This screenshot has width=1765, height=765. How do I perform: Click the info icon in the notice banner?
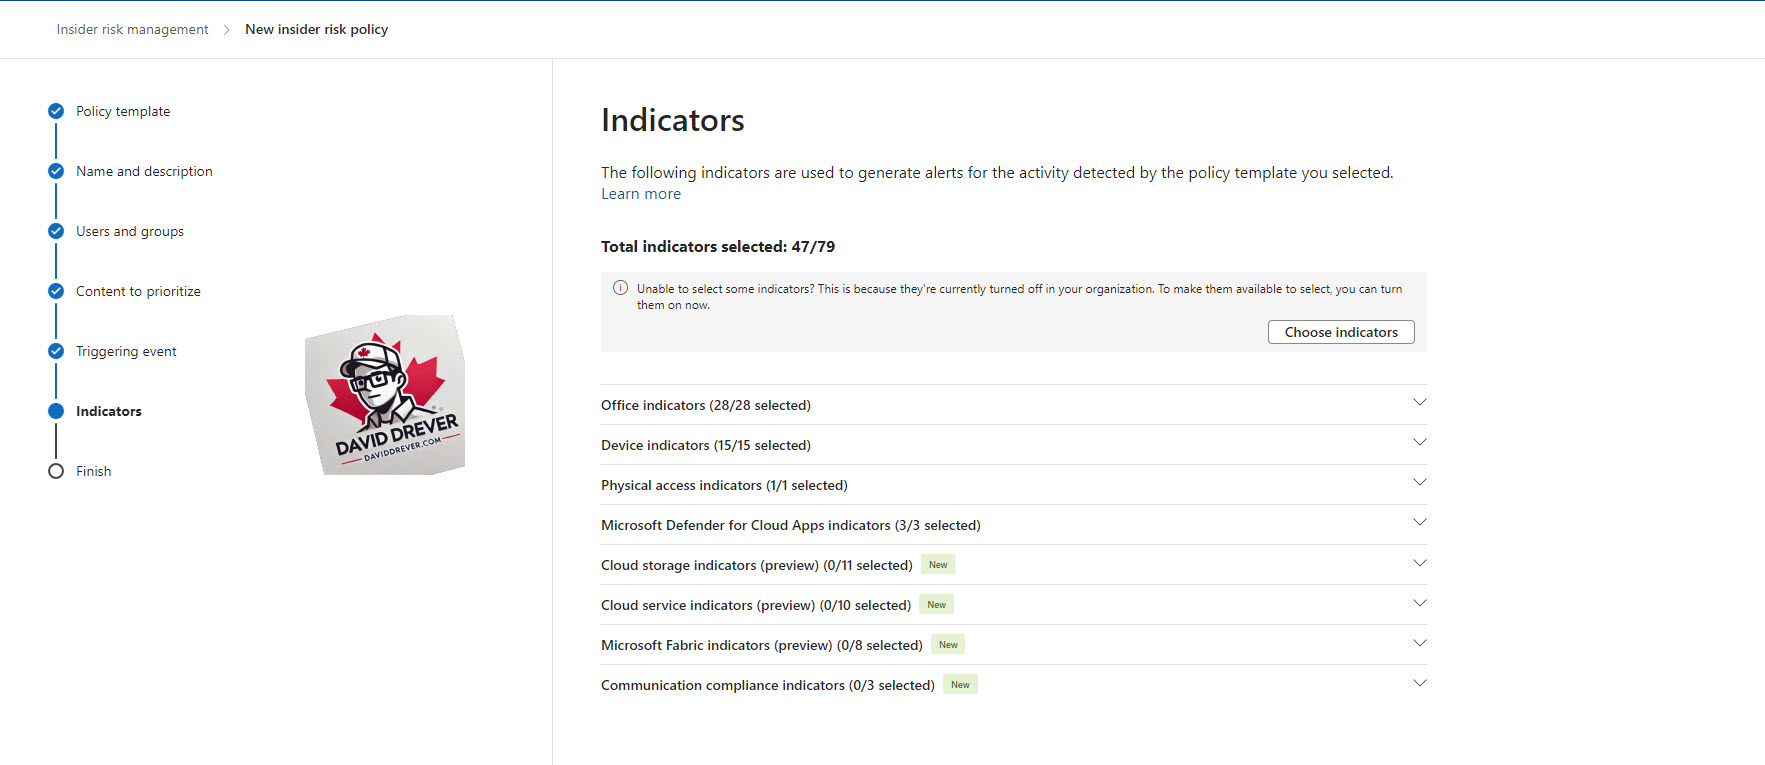coord(620,288)
